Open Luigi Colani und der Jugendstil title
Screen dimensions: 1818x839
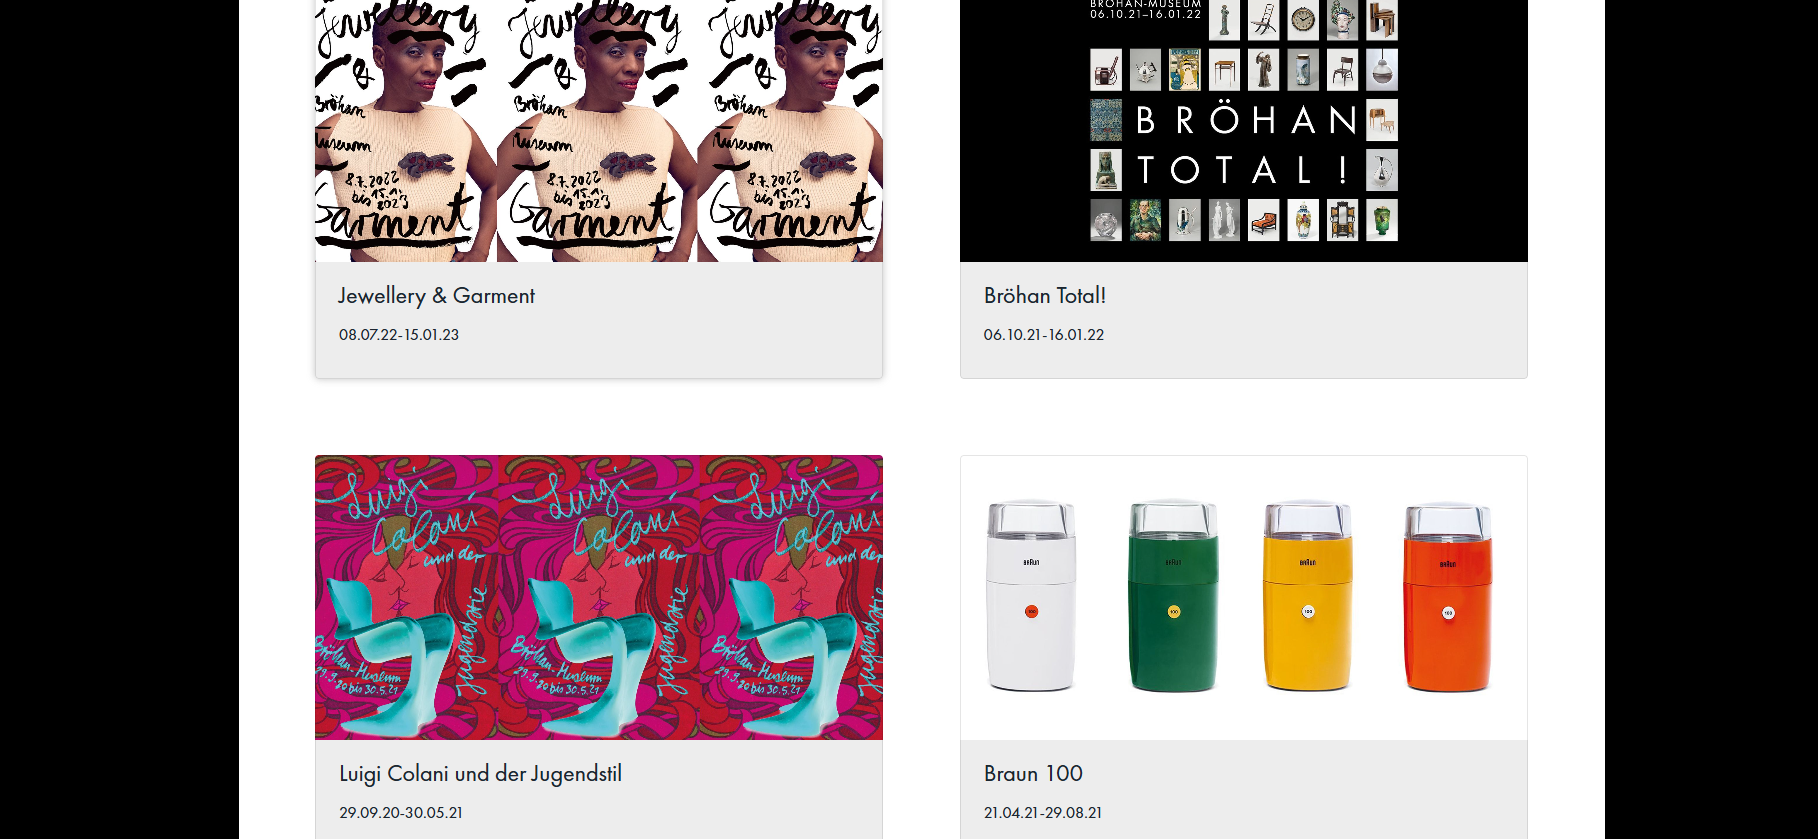[480, 774]
